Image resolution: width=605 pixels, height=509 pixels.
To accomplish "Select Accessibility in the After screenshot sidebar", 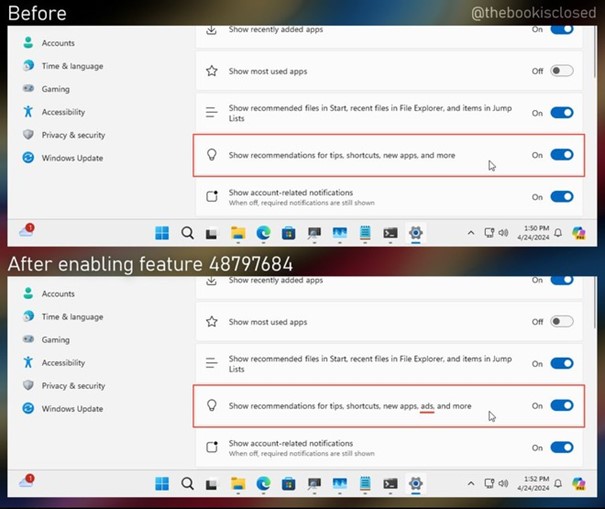I will (54, 363).
